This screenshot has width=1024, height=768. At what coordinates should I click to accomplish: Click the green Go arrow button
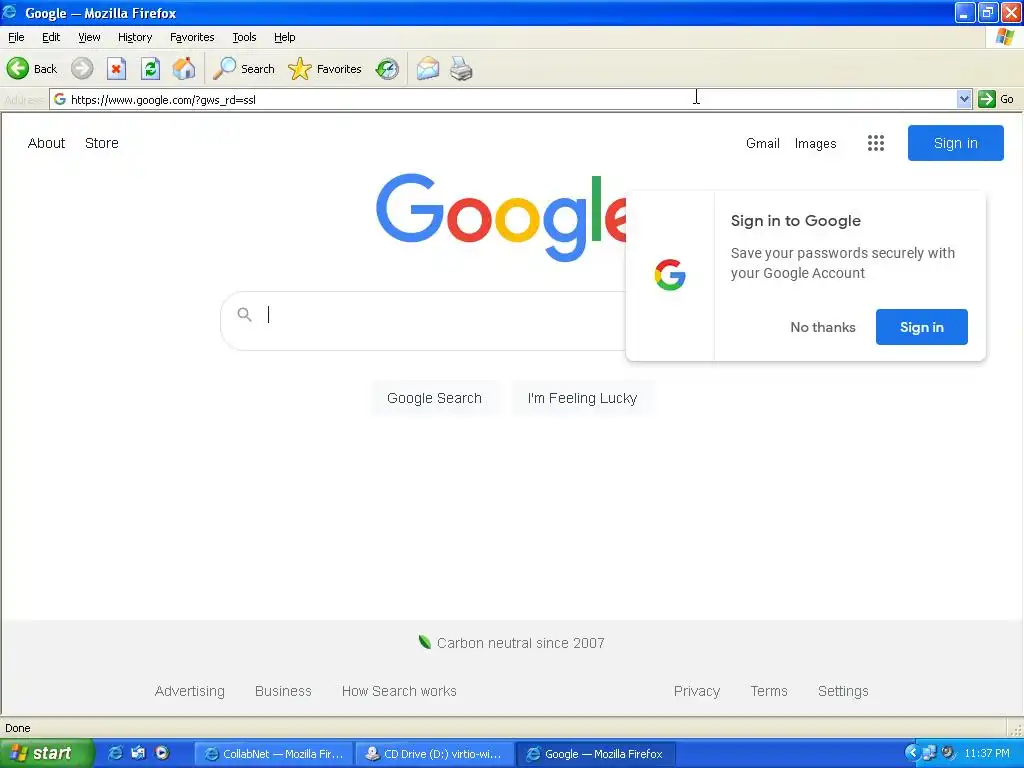click(x=987, y=99)
